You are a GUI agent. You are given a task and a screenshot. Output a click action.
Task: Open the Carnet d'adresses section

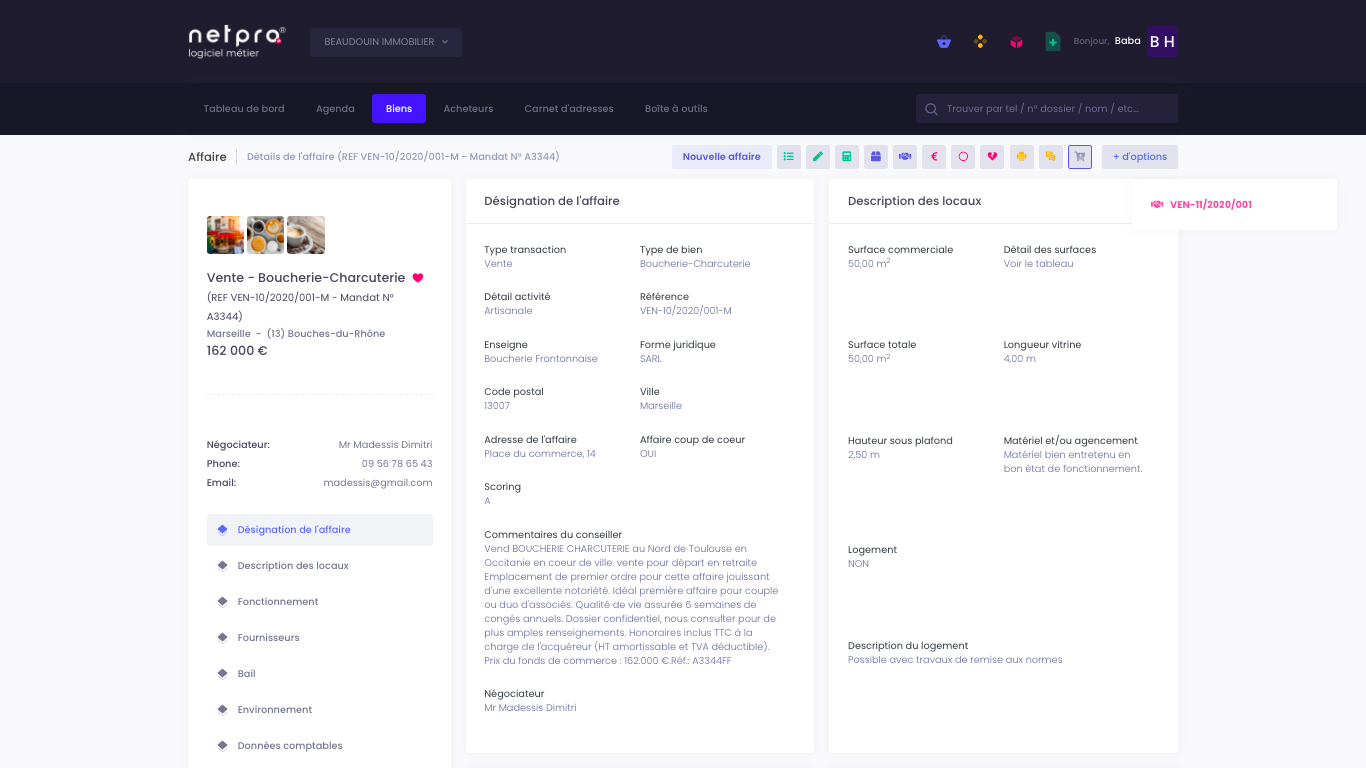click(x=568, y=108)
